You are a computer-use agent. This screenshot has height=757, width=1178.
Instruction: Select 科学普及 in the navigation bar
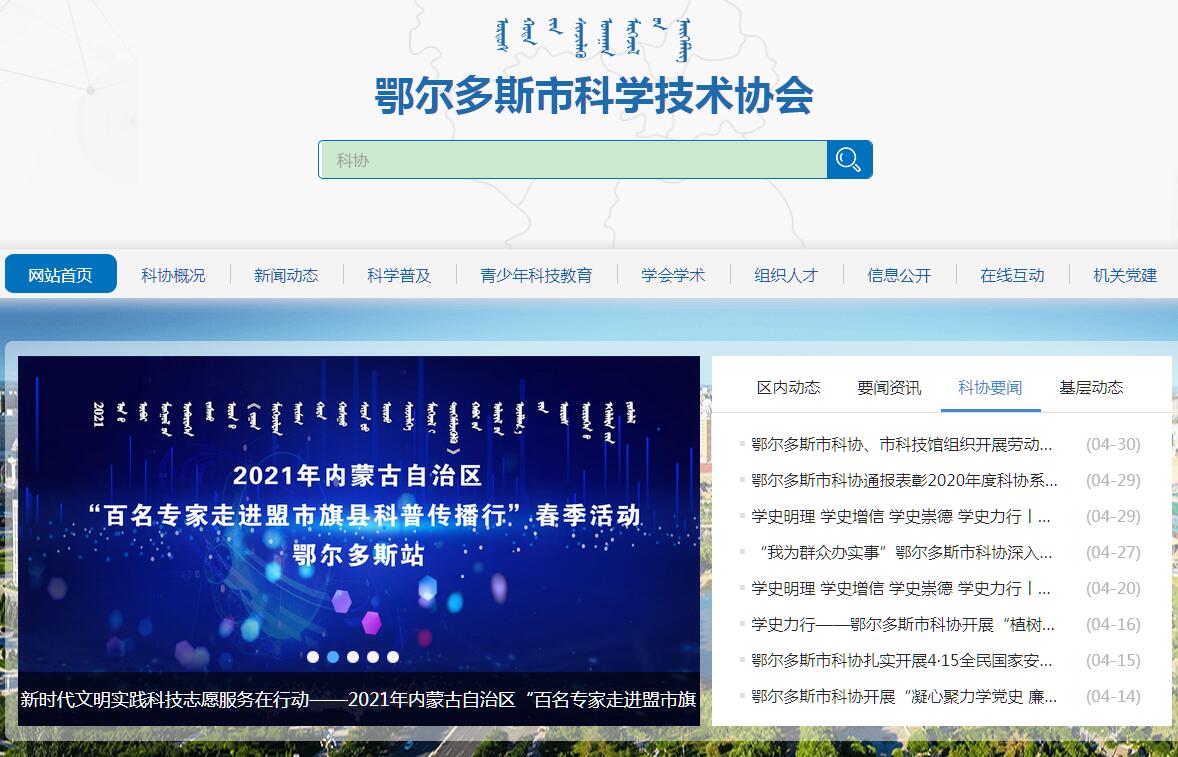pos(399,275)
